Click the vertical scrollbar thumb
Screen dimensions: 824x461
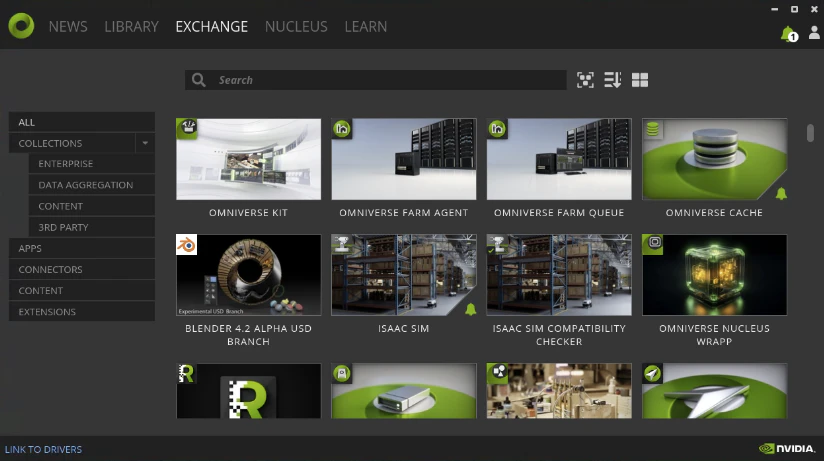pyautogui.click(x=810, y=132)
